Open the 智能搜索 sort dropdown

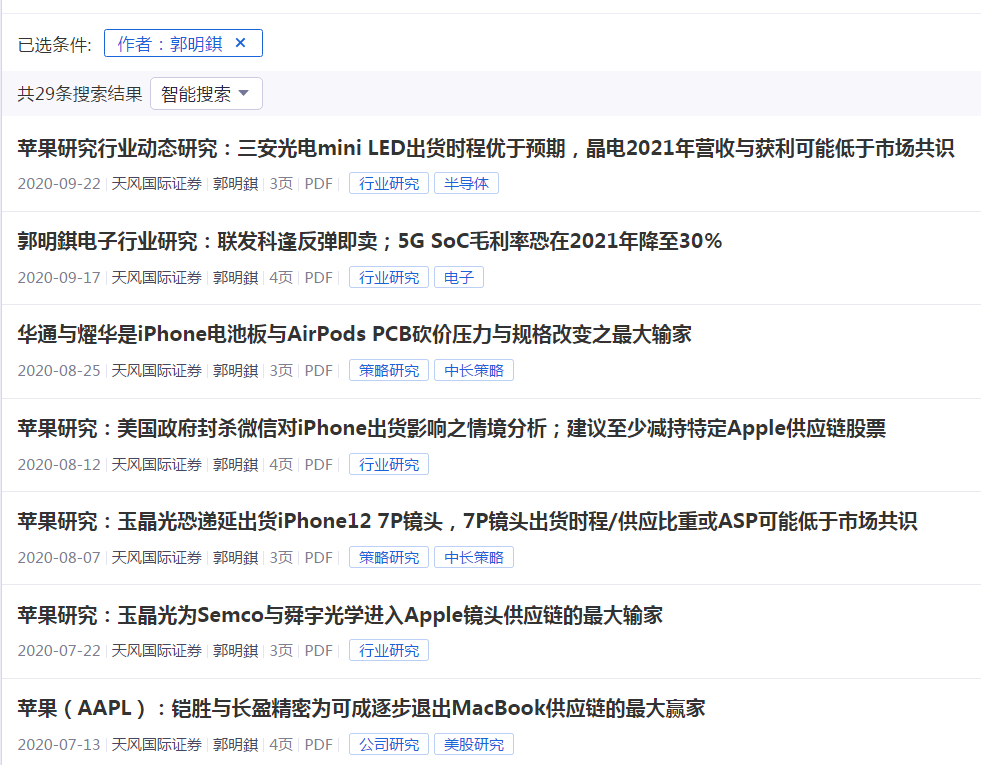206,94
